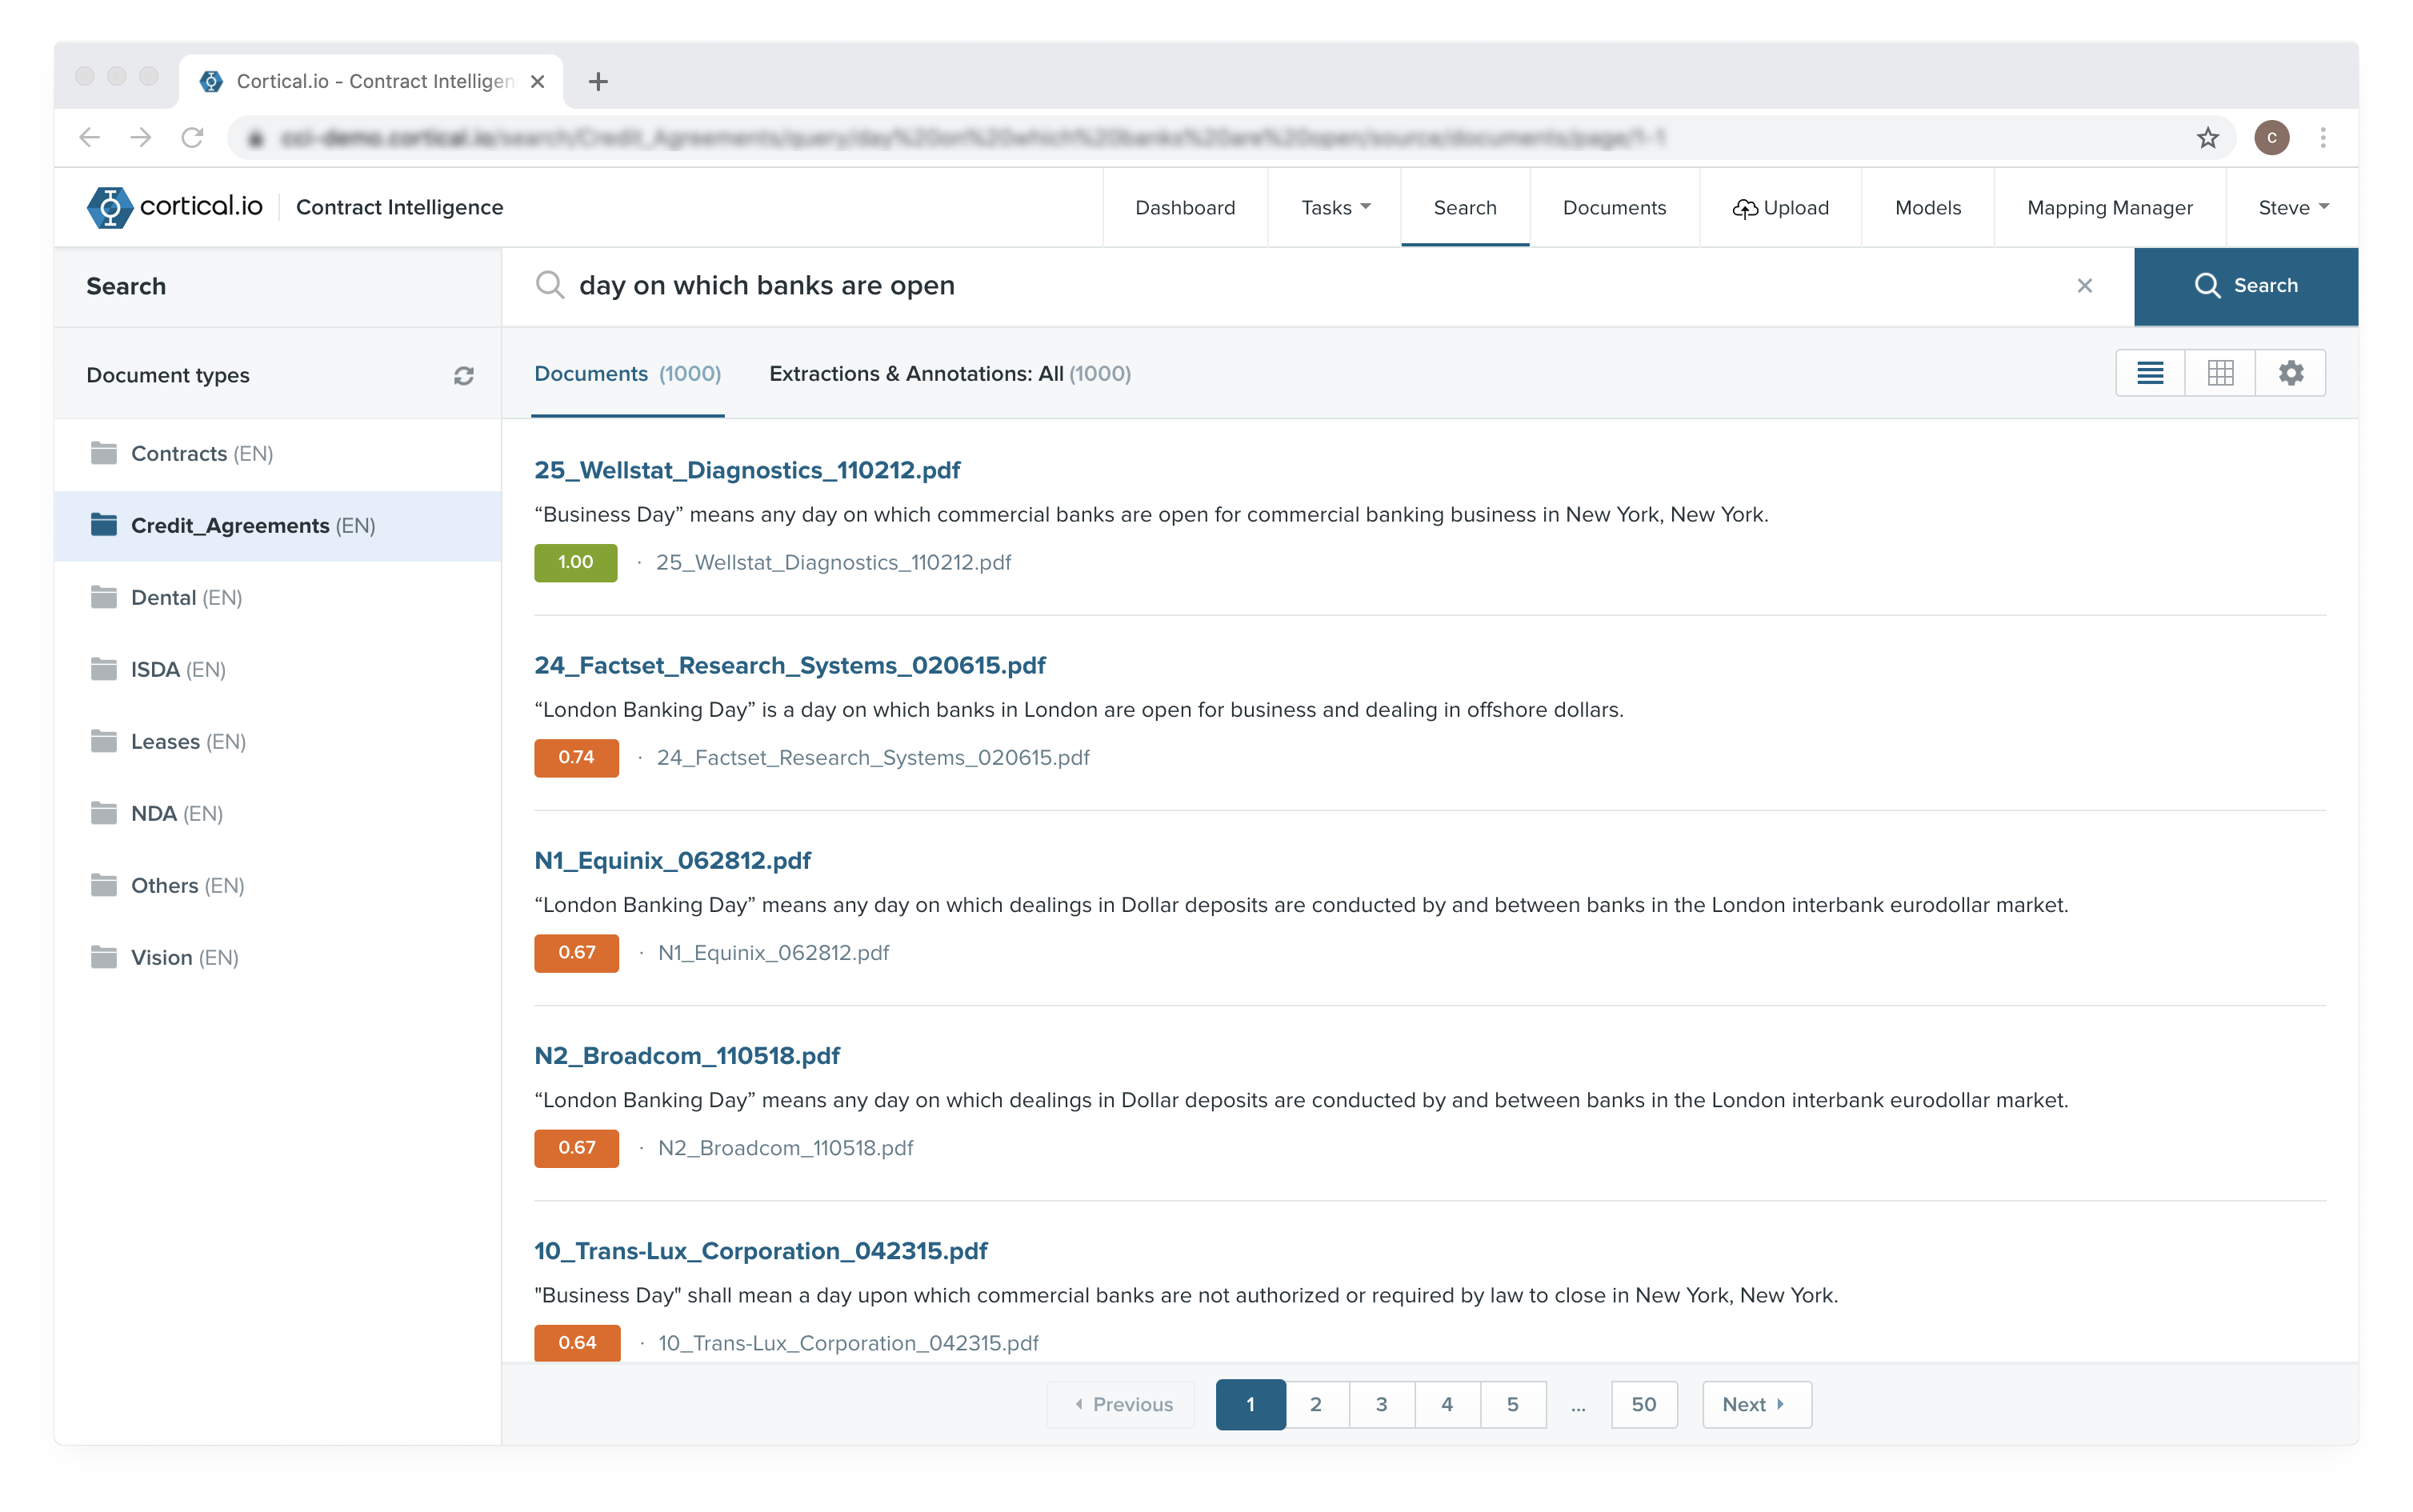This screenshot has width=2413, height=1512.
Task: Bookmark page with star icon
Action: 2207,138
